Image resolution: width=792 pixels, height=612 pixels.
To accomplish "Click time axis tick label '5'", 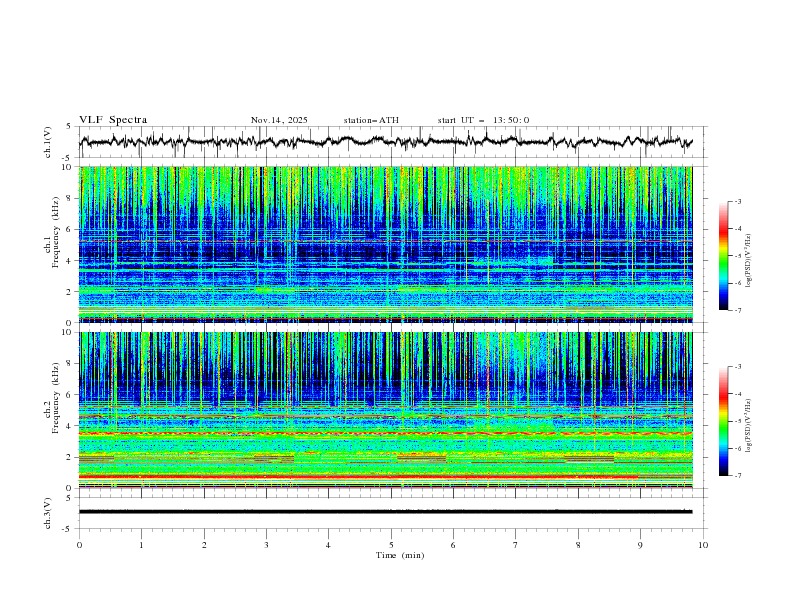I will (x=391, y=545).
